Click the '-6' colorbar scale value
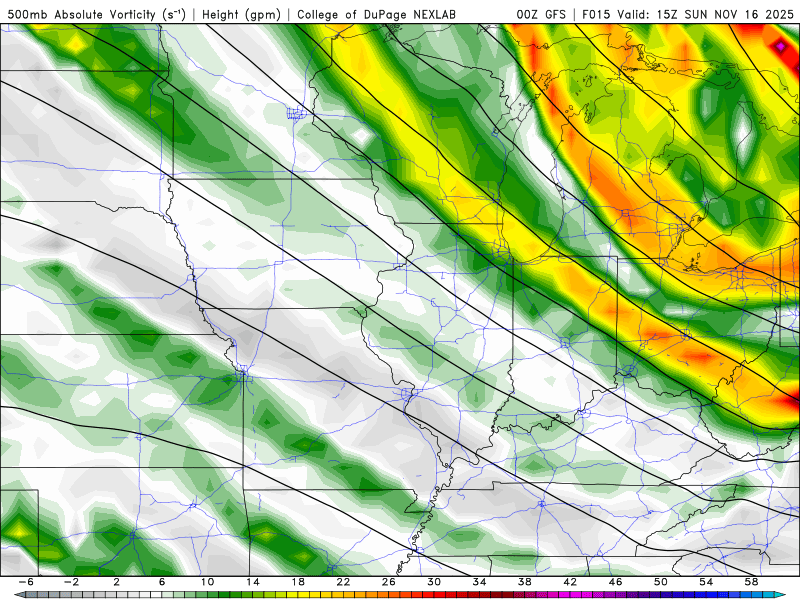The height and width of the screenshot is (600, 800). pos(27,582)
